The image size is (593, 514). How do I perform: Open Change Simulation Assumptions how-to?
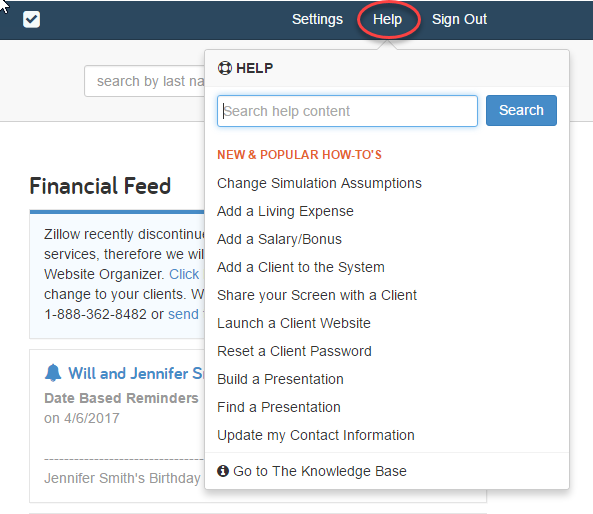point(319,183)
